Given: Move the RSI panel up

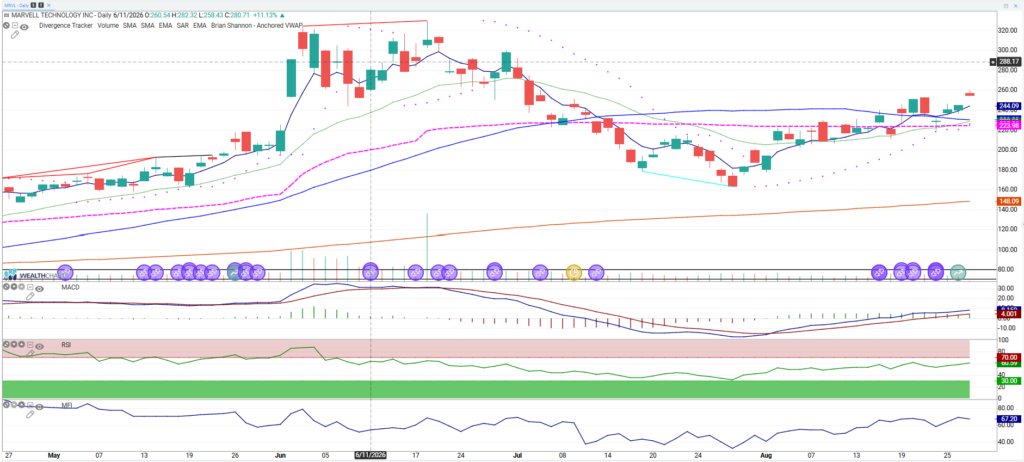Looking at the screenshot, I should (22, 344).
